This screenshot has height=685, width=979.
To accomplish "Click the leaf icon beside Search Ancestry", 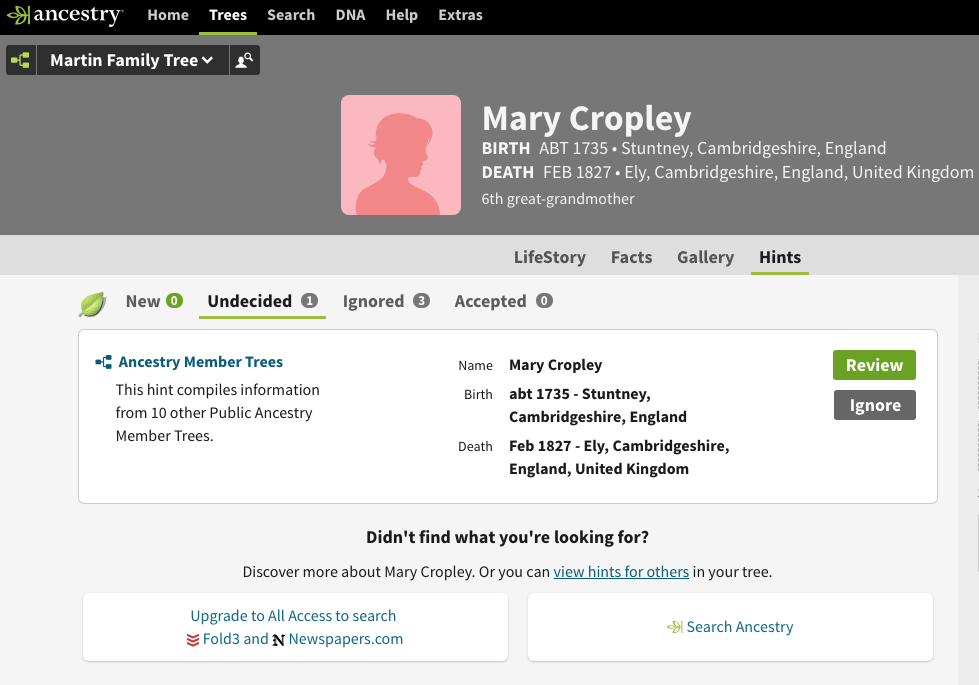I will [677, 627].
